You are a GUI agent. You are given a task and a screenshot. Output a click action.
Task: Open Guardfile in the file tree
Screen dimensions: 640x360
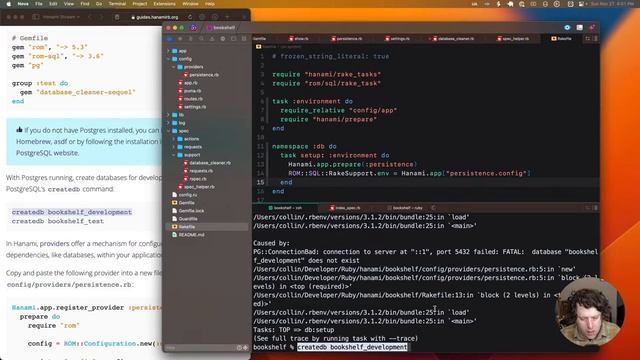[x=185, y=219]
